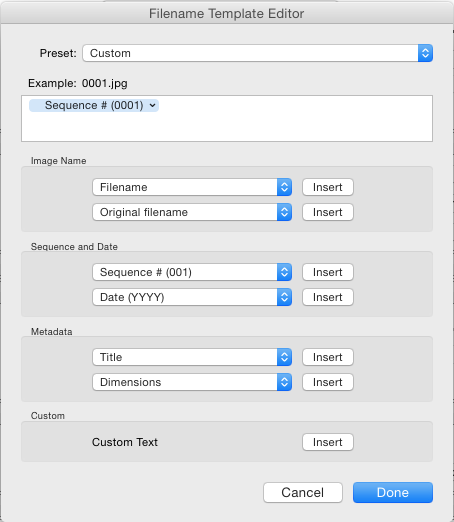Cancel the Filename Template Editor
Viewport: 454px width, 522px height.
[x=303, y=493]
